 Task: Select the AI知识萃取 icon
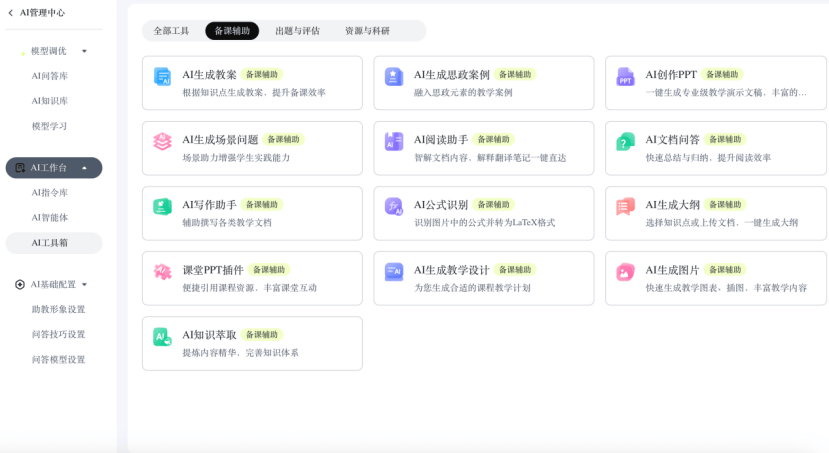pos(162,337)
